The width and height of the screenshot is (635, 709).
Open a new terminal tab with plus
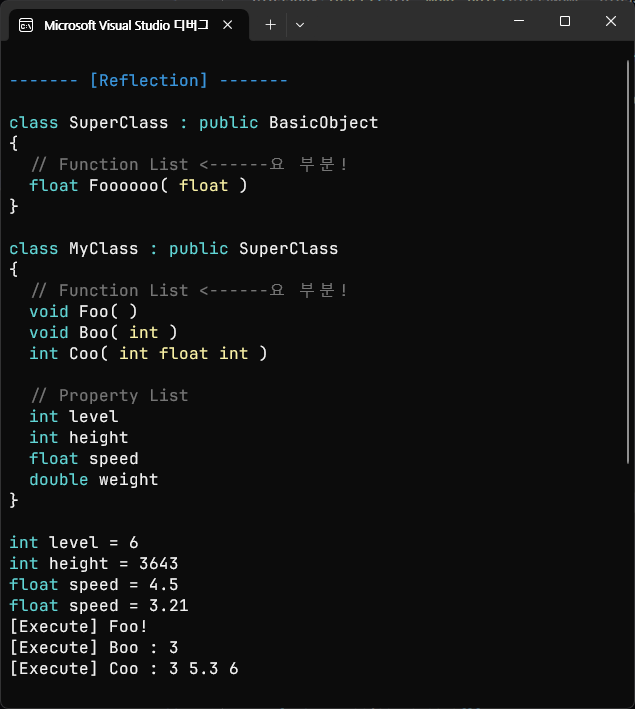(x=270, y=25)
